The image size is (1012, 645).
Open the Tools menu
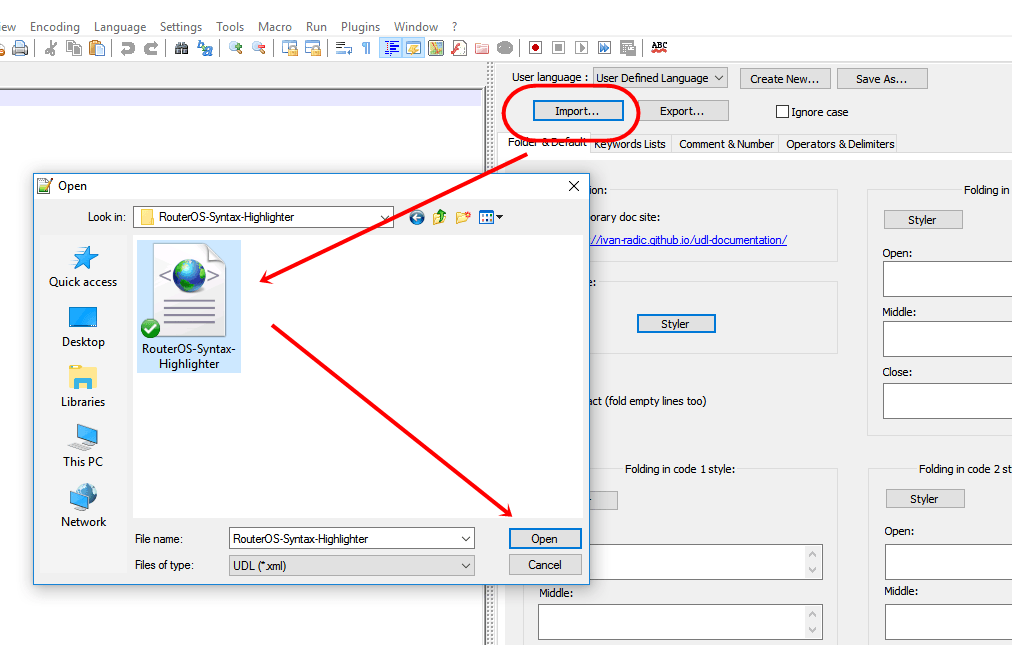click(230, 26)
